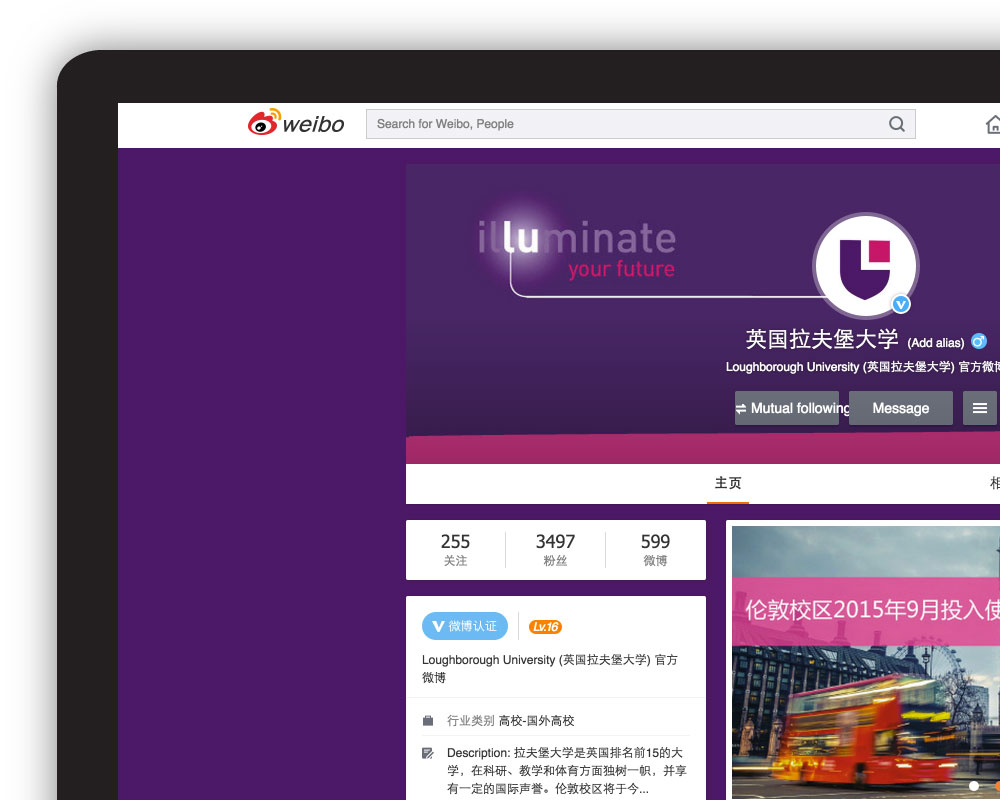Select the 主页 tab
Image resolution: width=1000 pixels, height=800 pixels.
click(728, 483)
